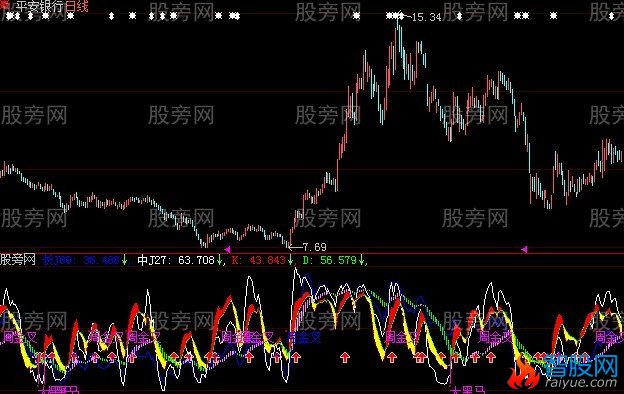Click the blue 周金叉 signal label

pos(304,338)
